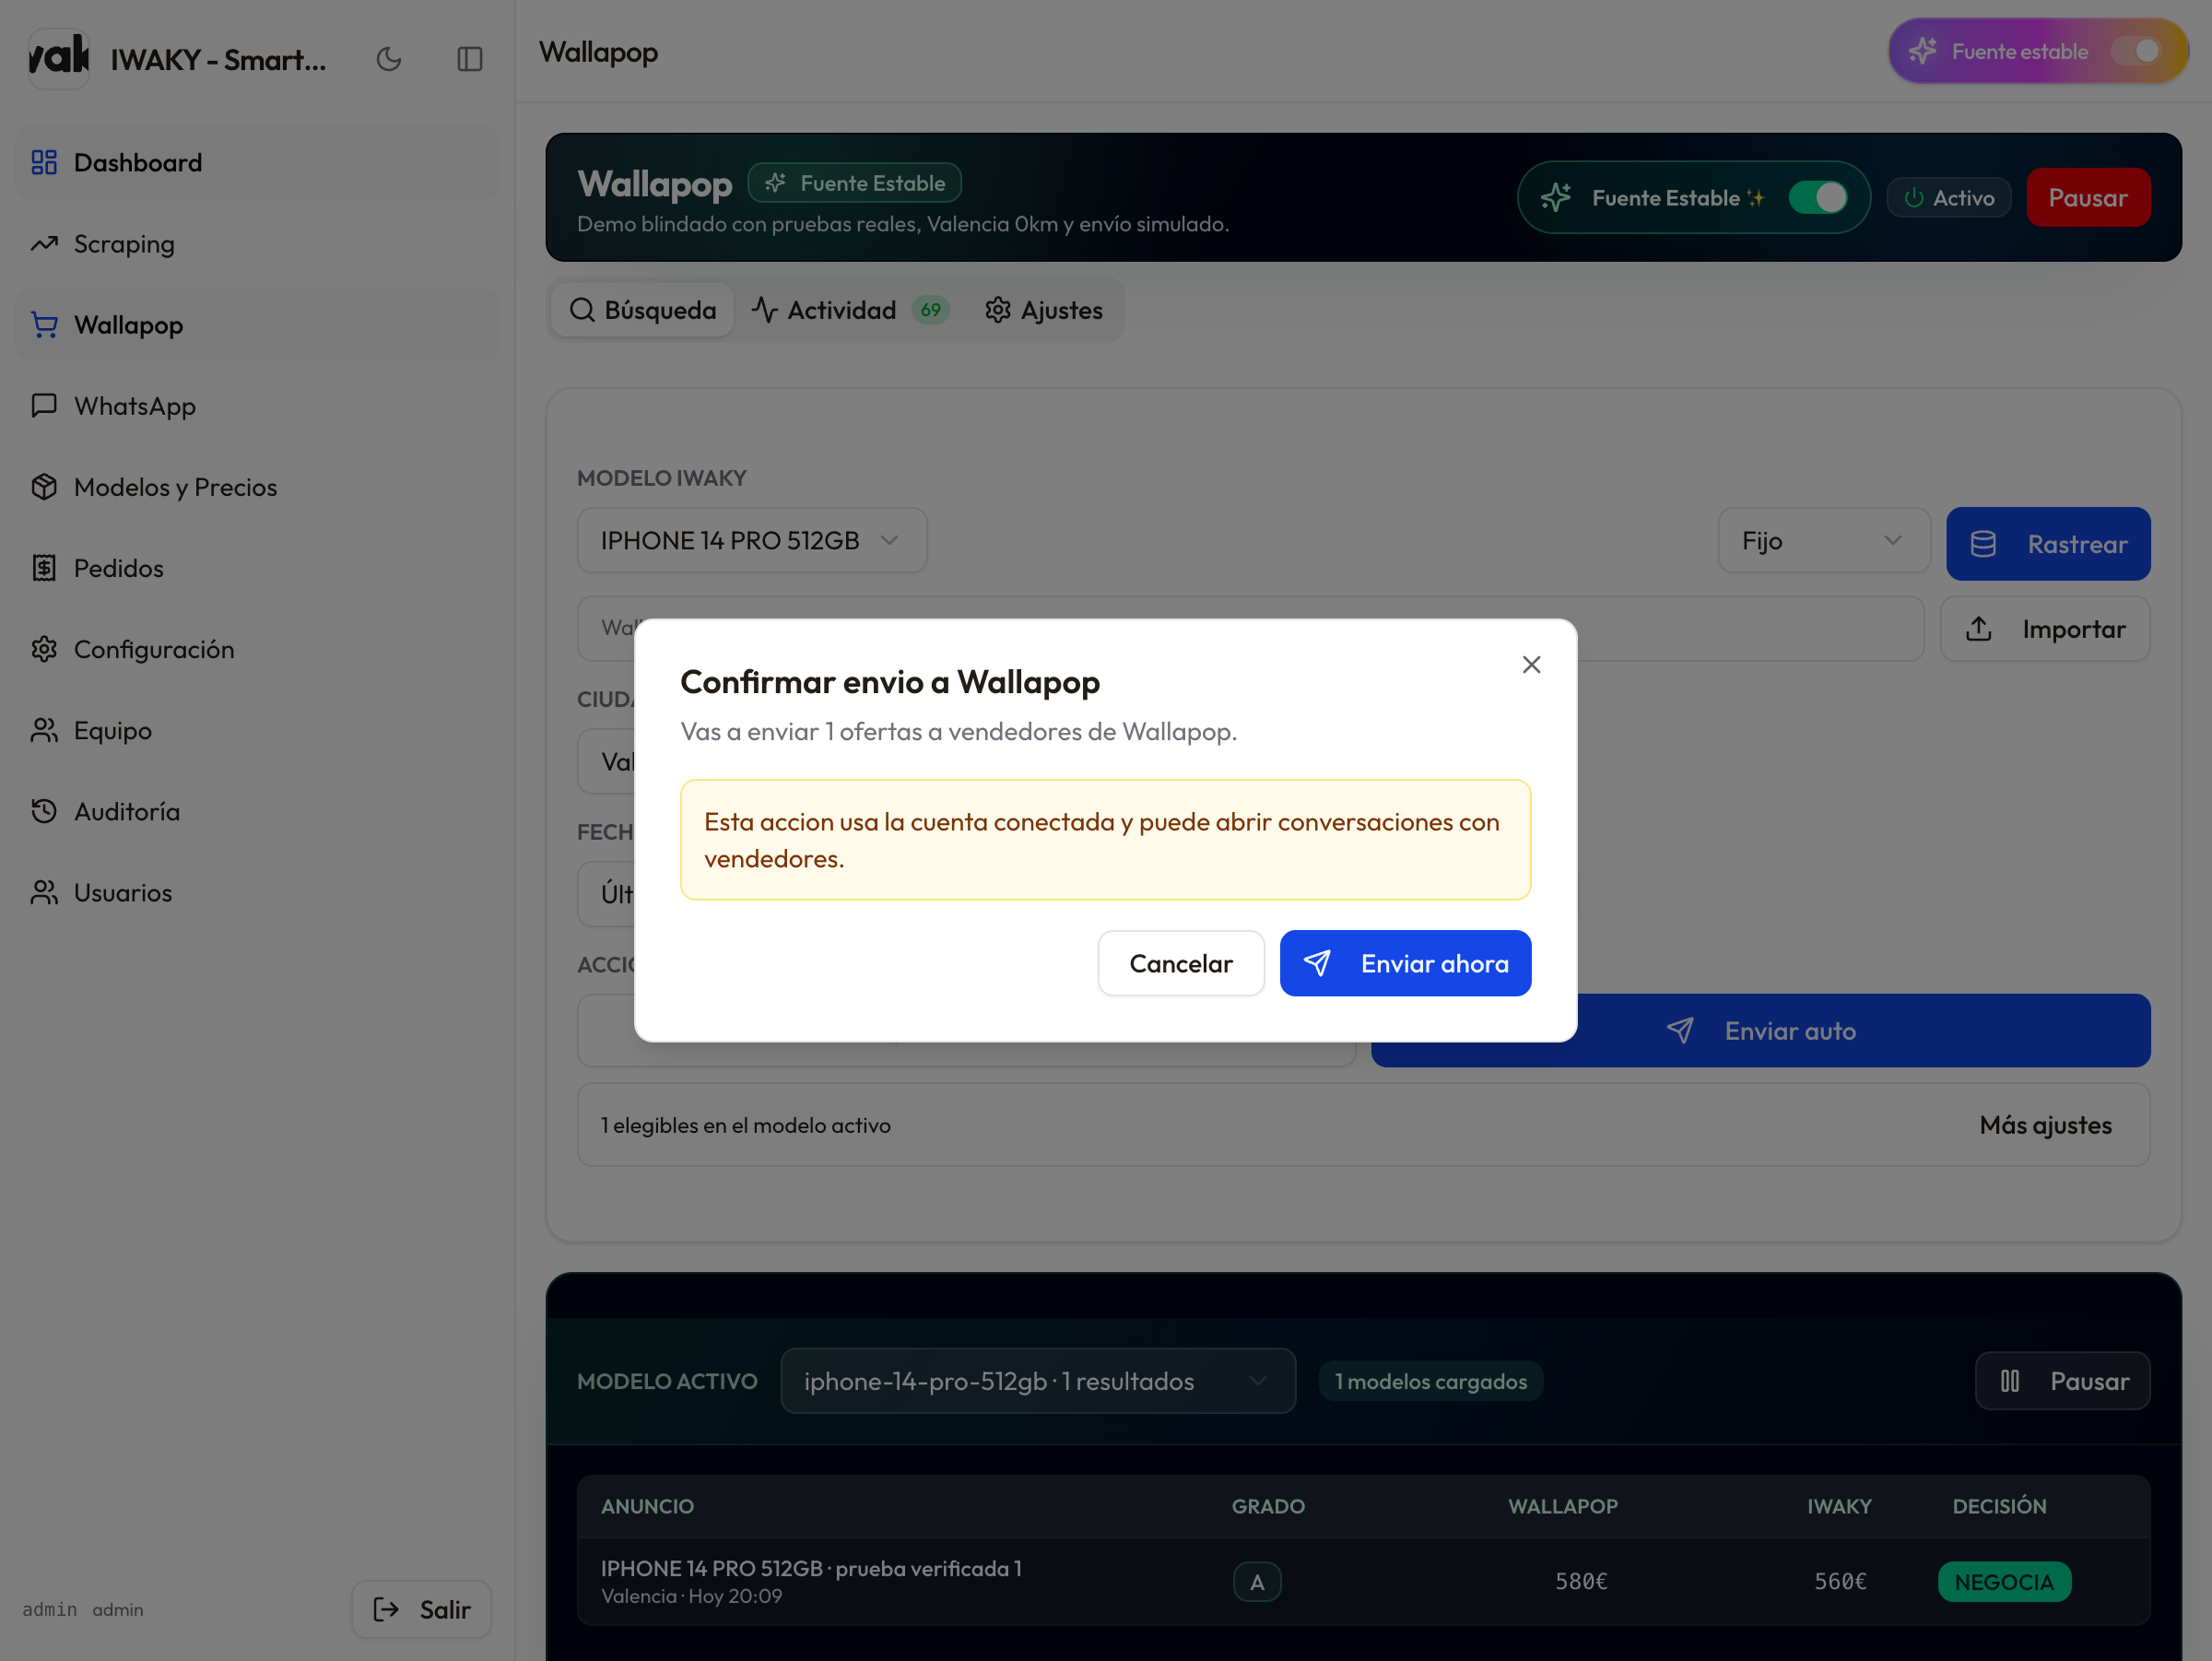Click the grade A badge
This screenshot has height=1661, width=2212.
click(1257, 1581)
